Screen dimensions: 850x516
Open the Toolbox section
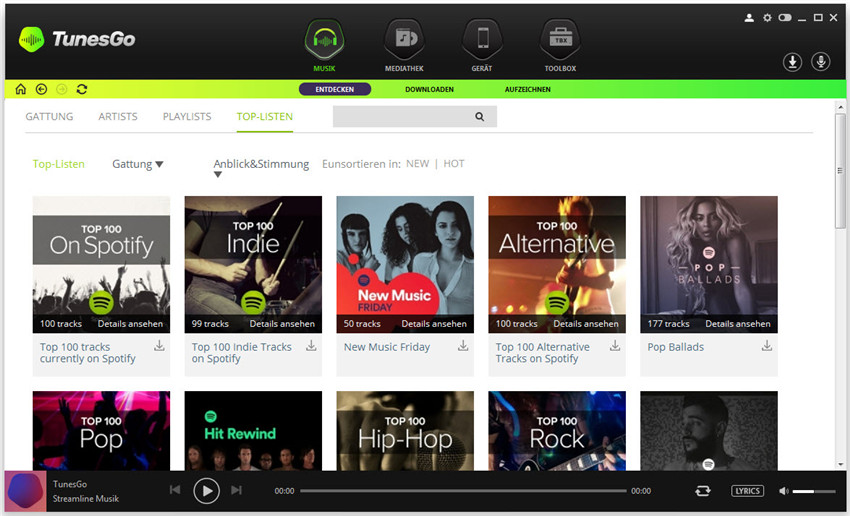[560, 46]
